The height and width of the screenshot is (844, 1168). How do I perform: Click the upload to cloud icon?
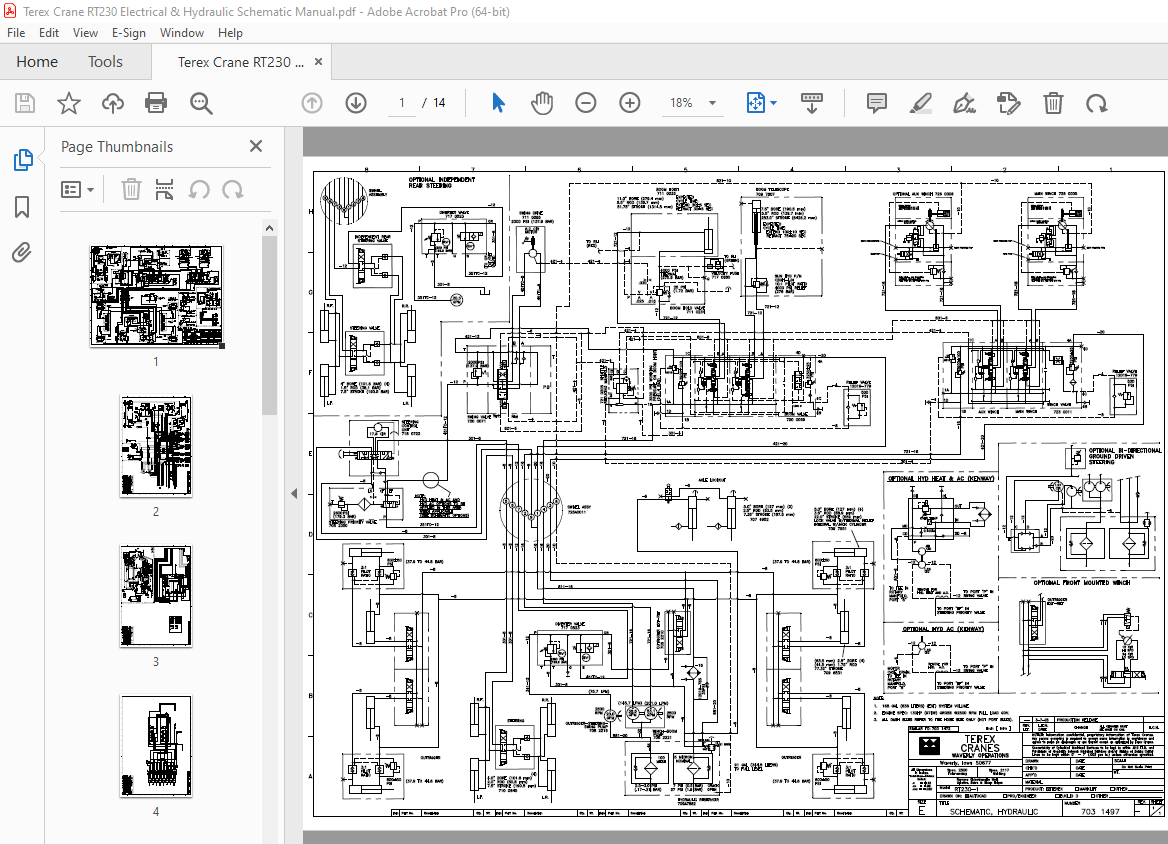112,103
